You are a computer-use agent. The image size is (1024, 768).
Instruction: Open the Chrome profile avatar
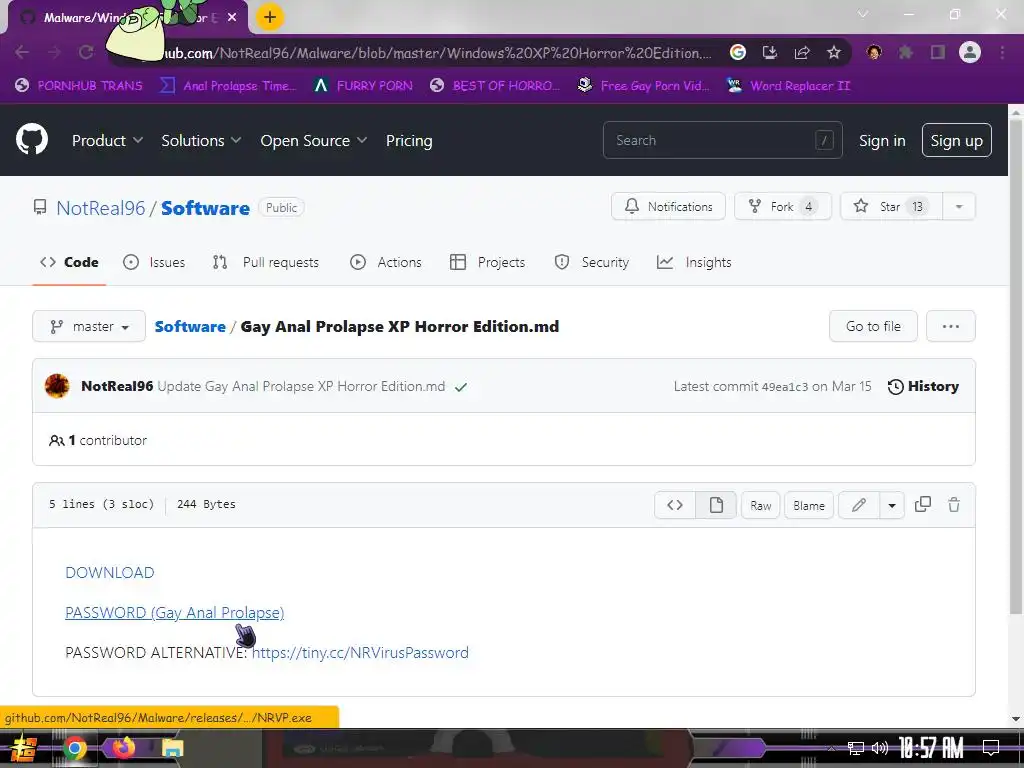click(970, 52)
